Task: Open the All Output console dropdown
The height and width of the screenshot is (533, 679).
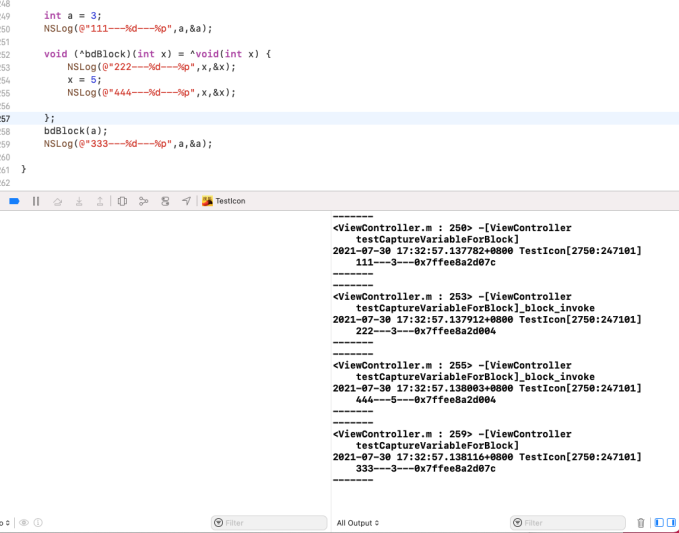Action: click(358, 523)
